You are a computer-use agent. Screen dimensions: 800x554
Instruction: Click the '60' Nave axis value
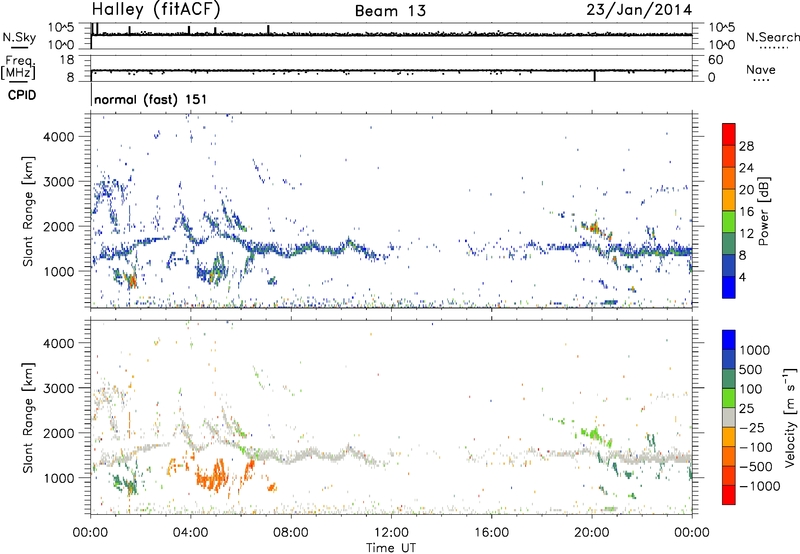click(716, 60)
